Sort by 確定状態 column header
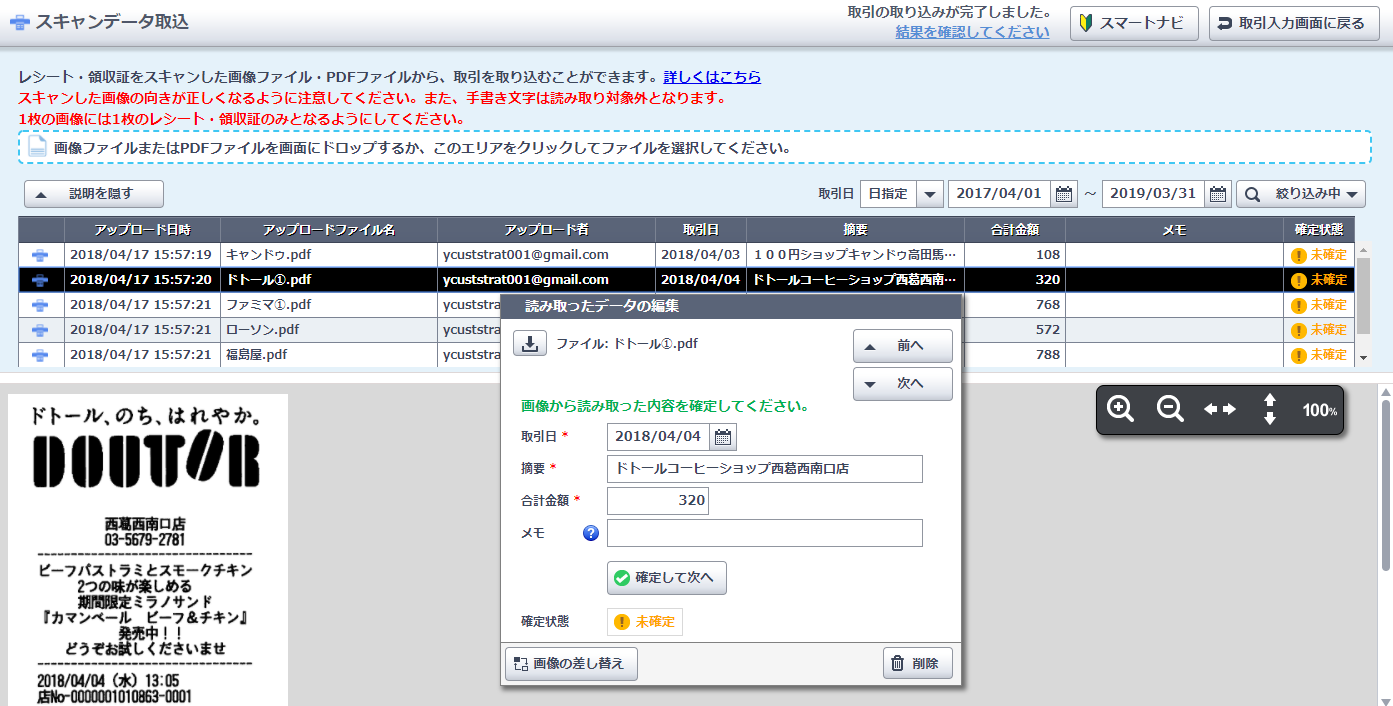The width and height of the screenshot is (1393, 706). [x=1319, y=230]
